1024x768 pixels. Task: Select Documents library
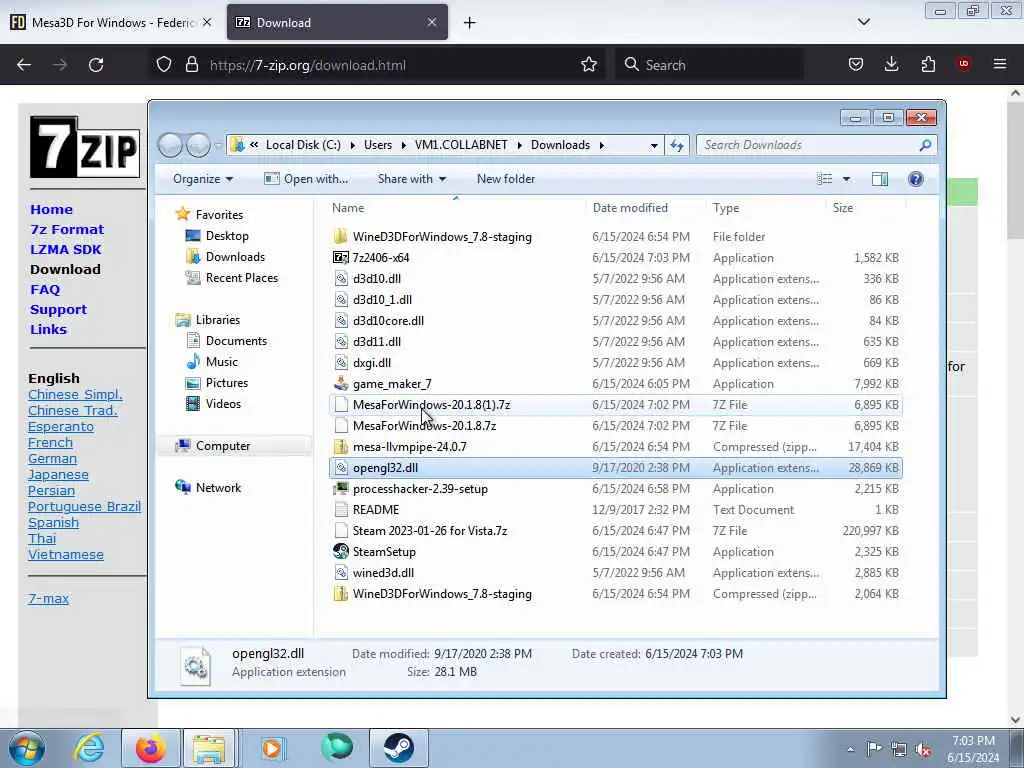[236, 341]
